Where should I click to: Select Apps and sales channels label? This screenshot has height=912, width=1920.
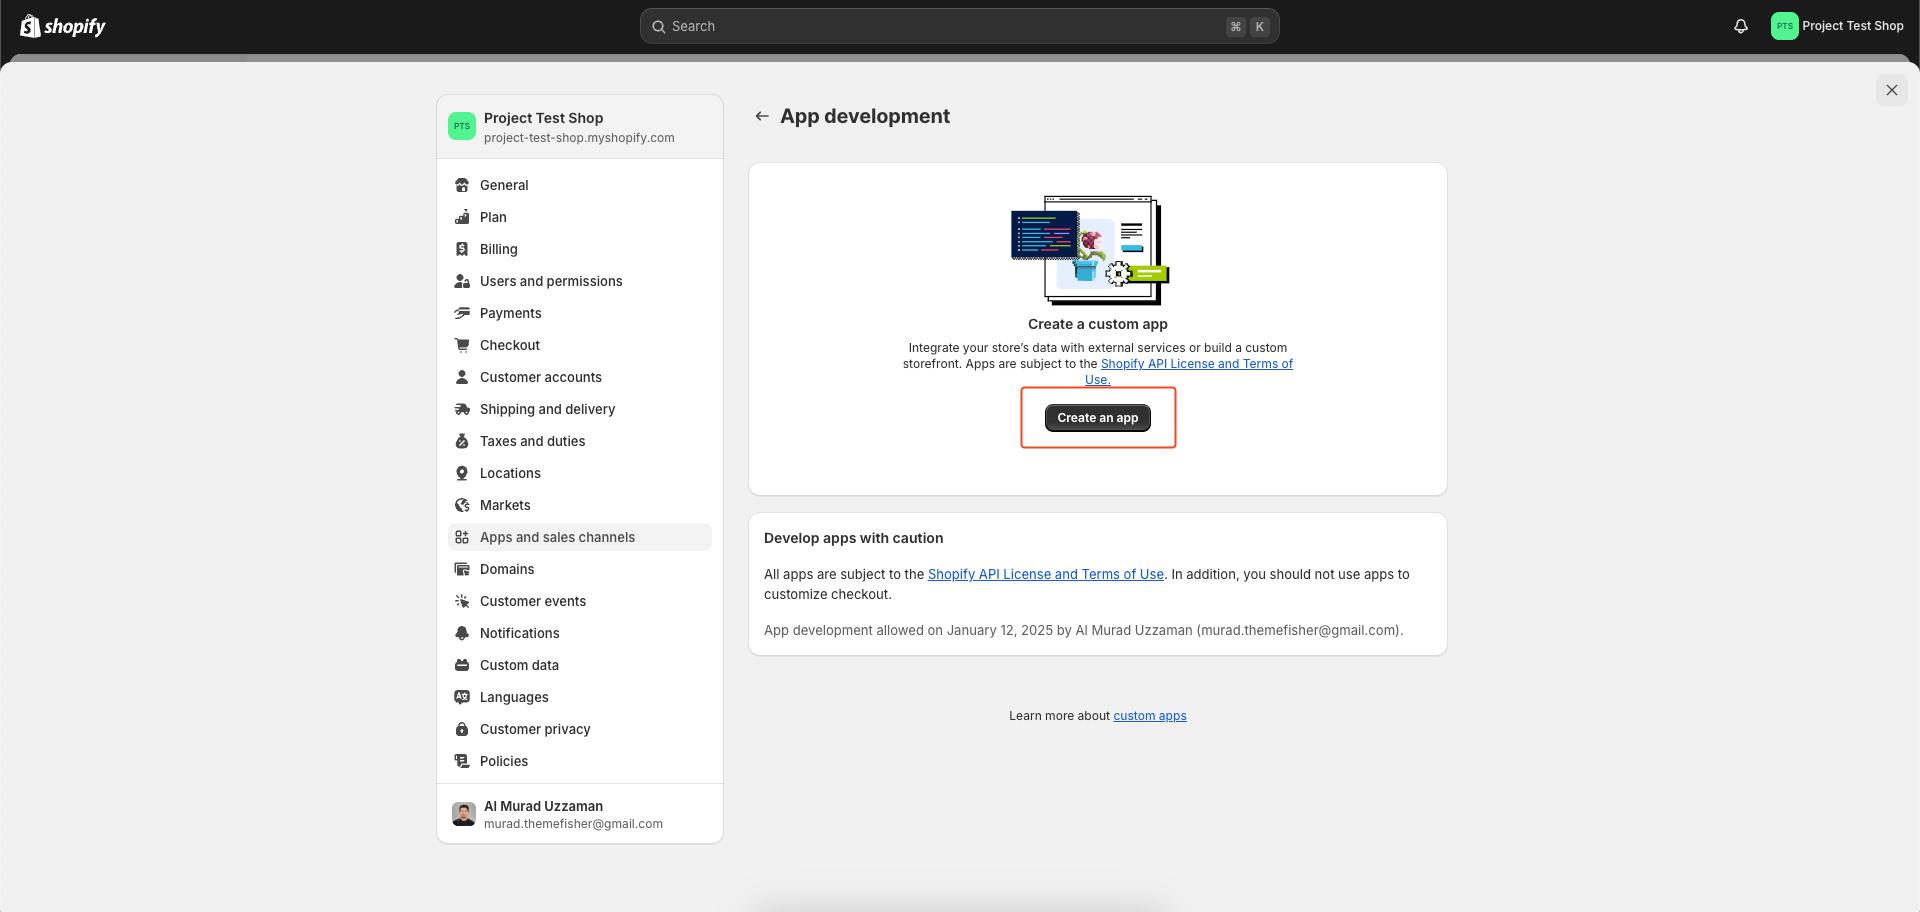click(557, 537)
